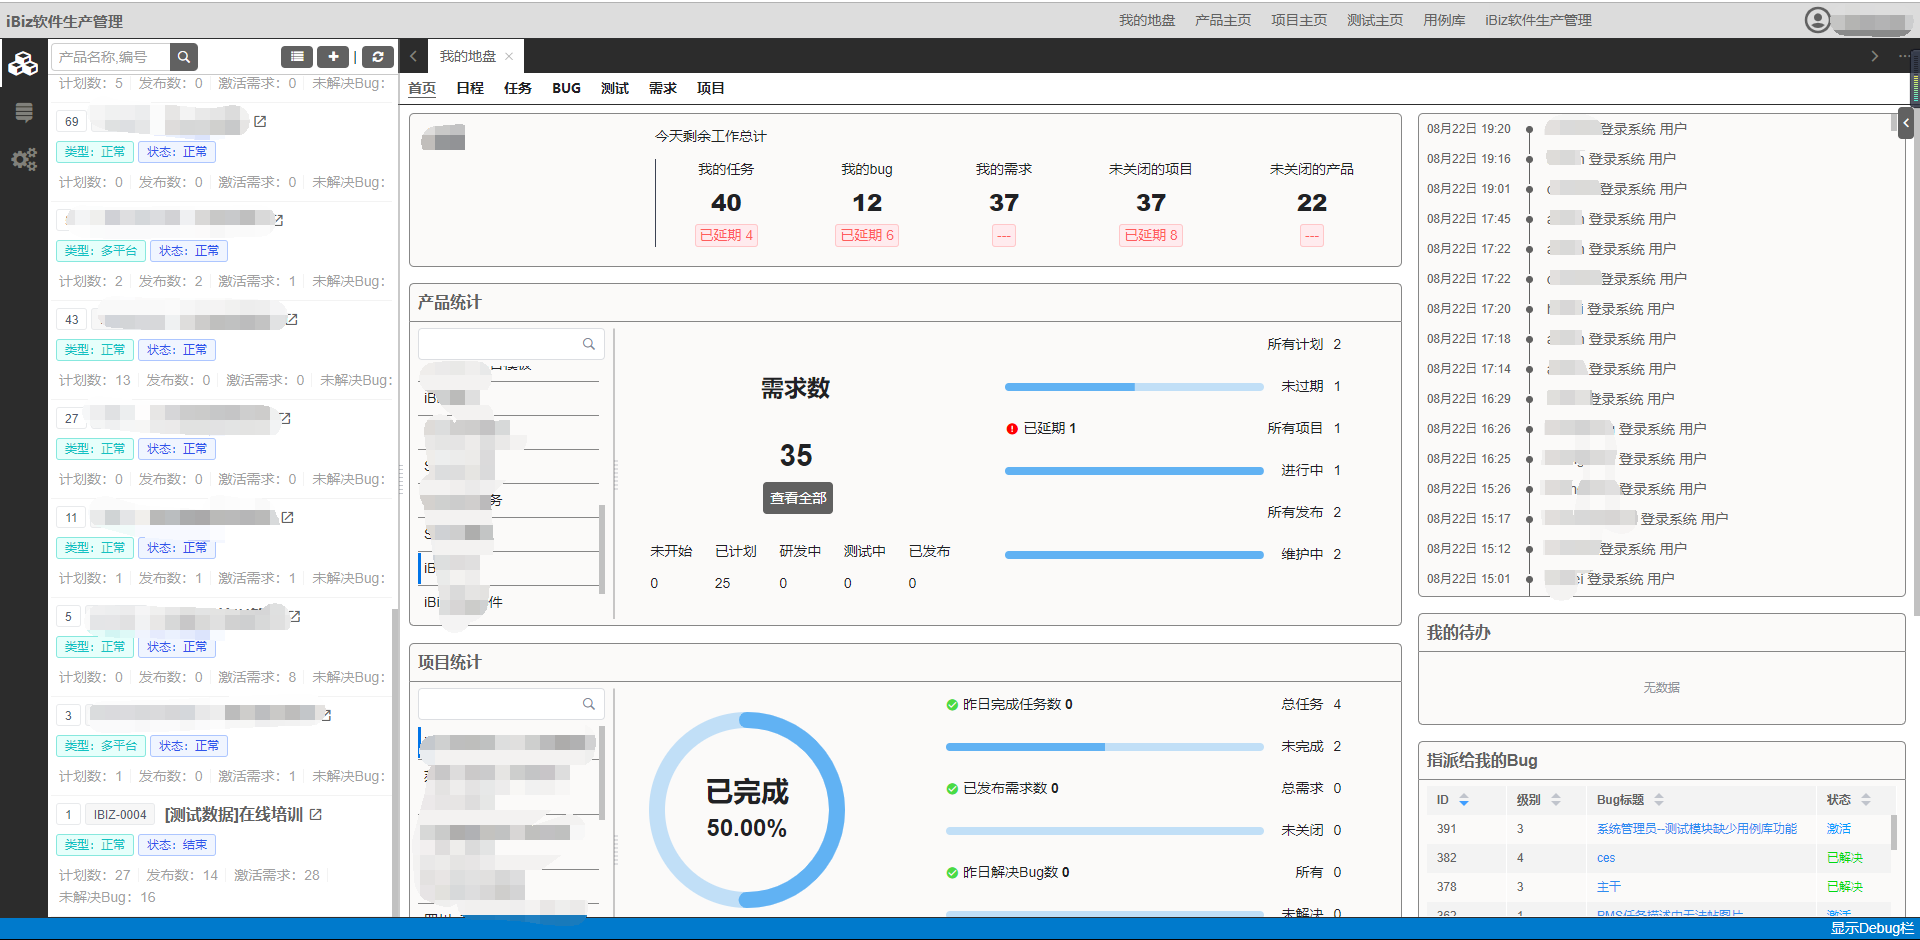
Task: Select the [测试数据]在线培训 product
Action: (233, 814)
